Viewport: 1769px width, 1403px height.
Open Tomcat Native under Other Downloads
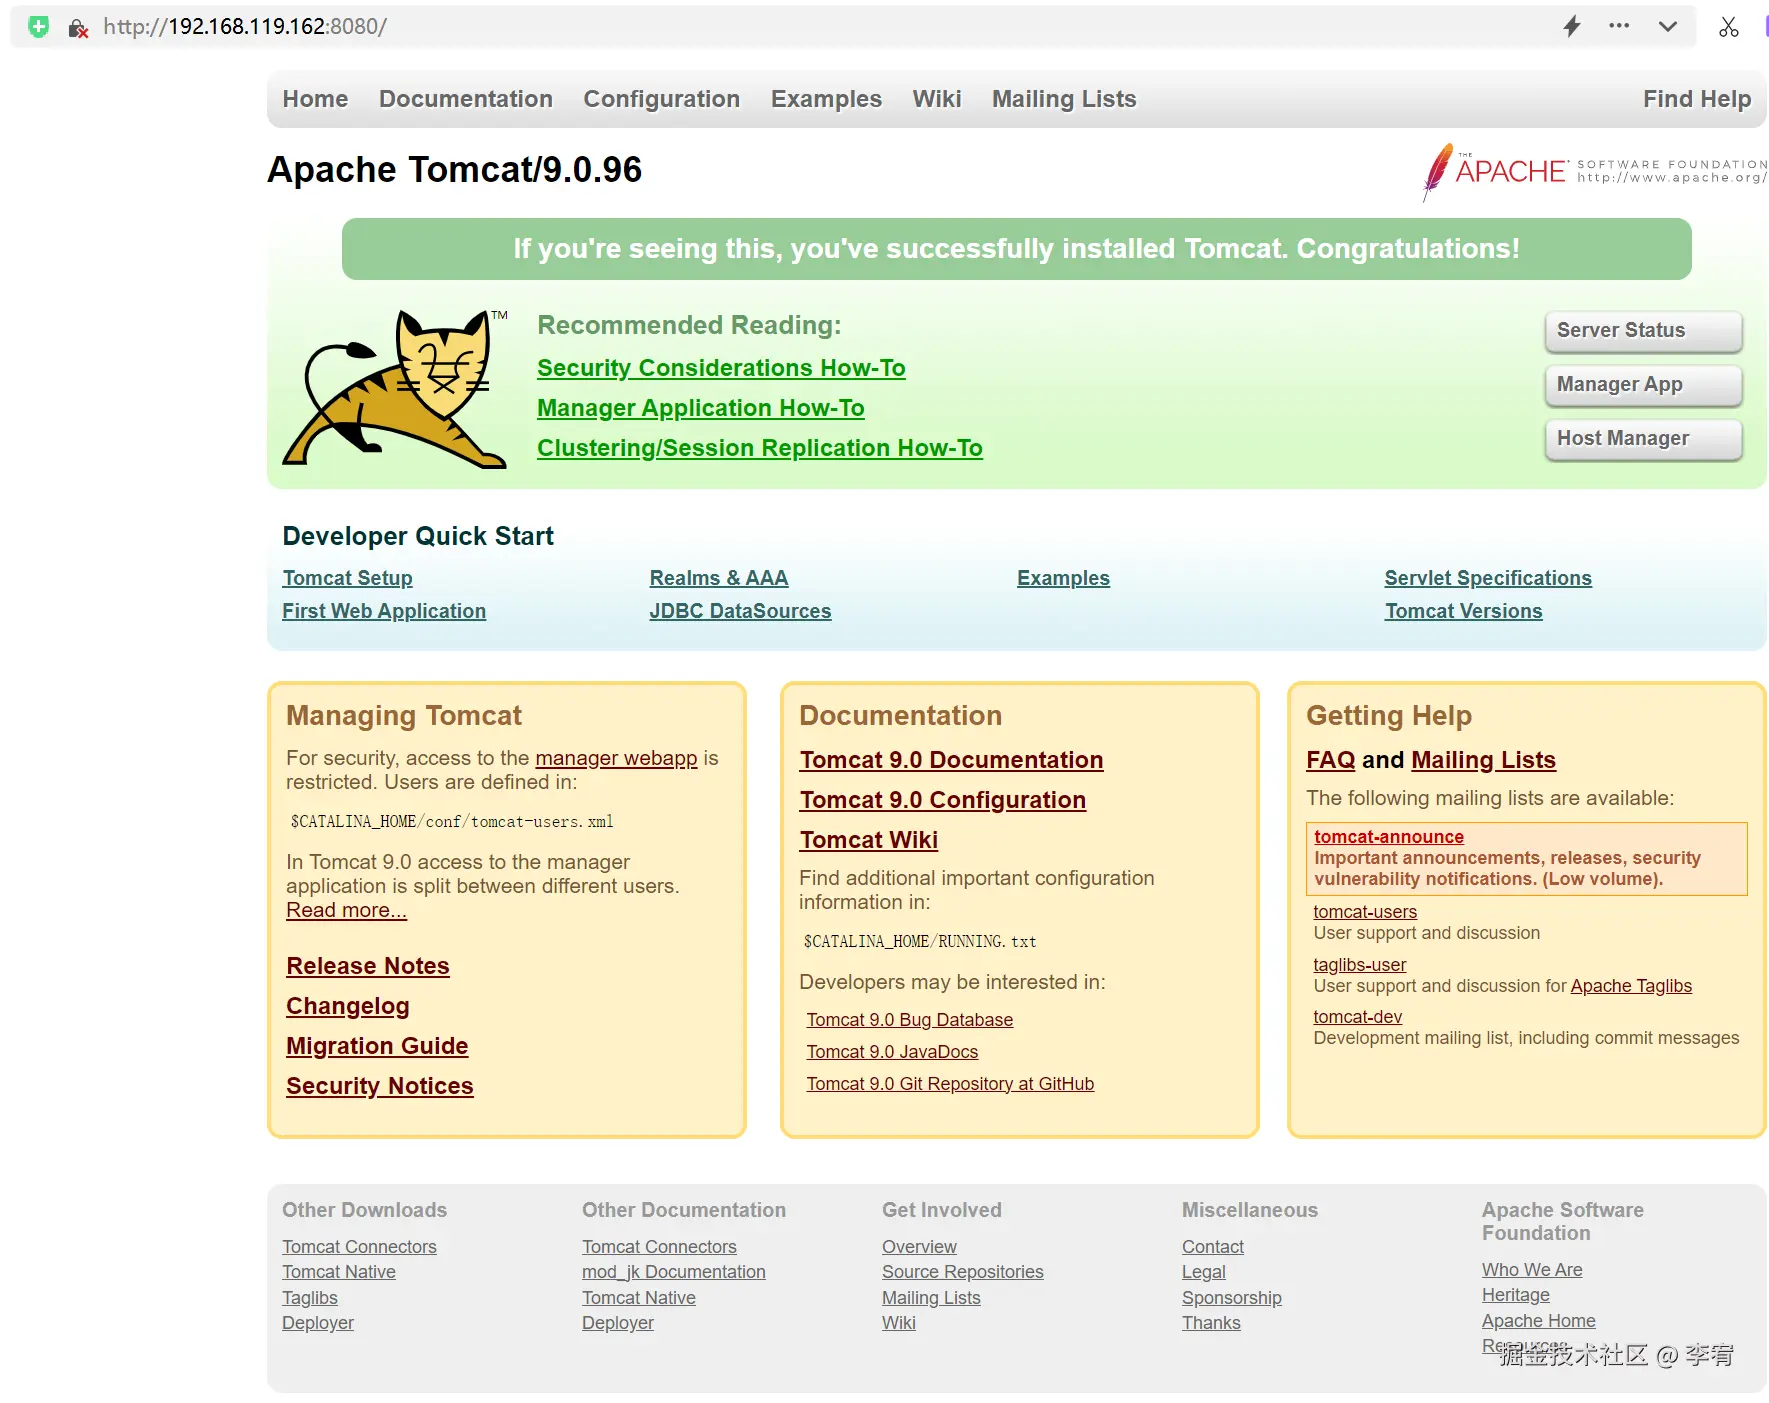click(339, 1272)
